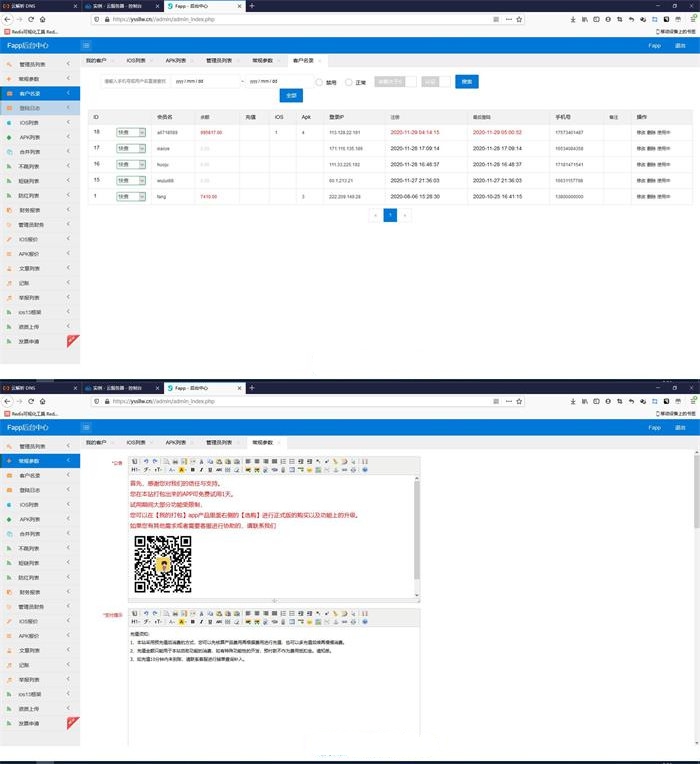Switch to the 我的客户 tab on the 客户名录 page
This screenshot has height=764, width=700.
coord(96,60)
